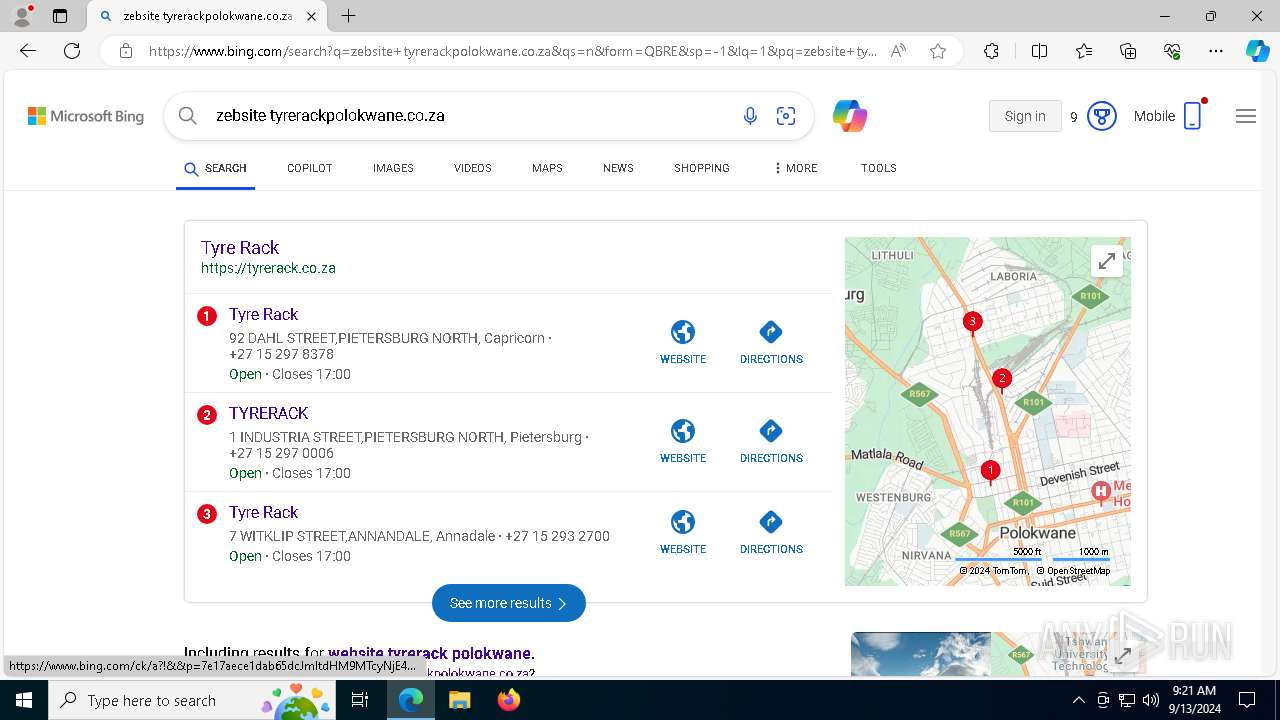1280x720 pixels.
Task: Add this page to favorites star
Action: (x=938, y=51)
